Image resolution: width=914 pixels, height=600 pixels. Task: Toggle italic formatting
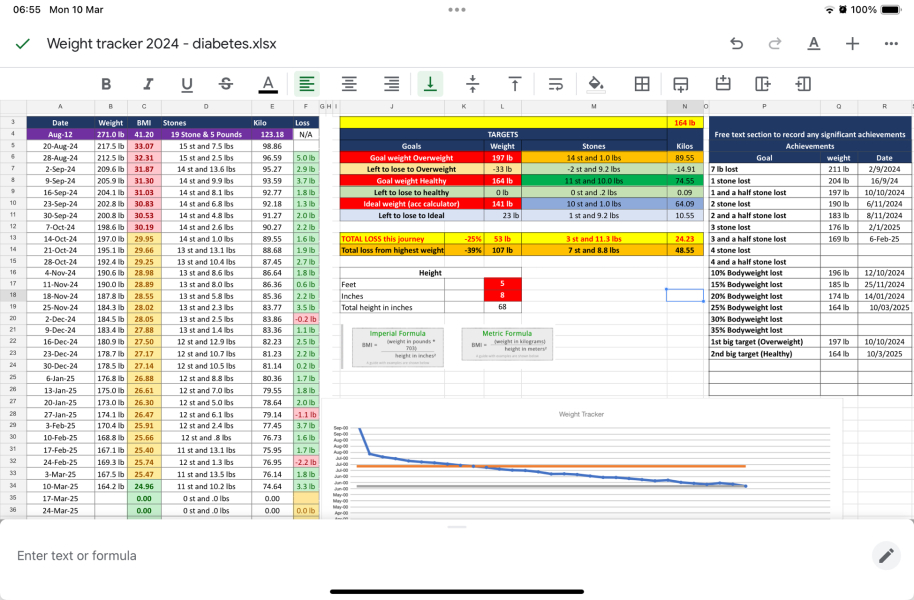[148, 83]
